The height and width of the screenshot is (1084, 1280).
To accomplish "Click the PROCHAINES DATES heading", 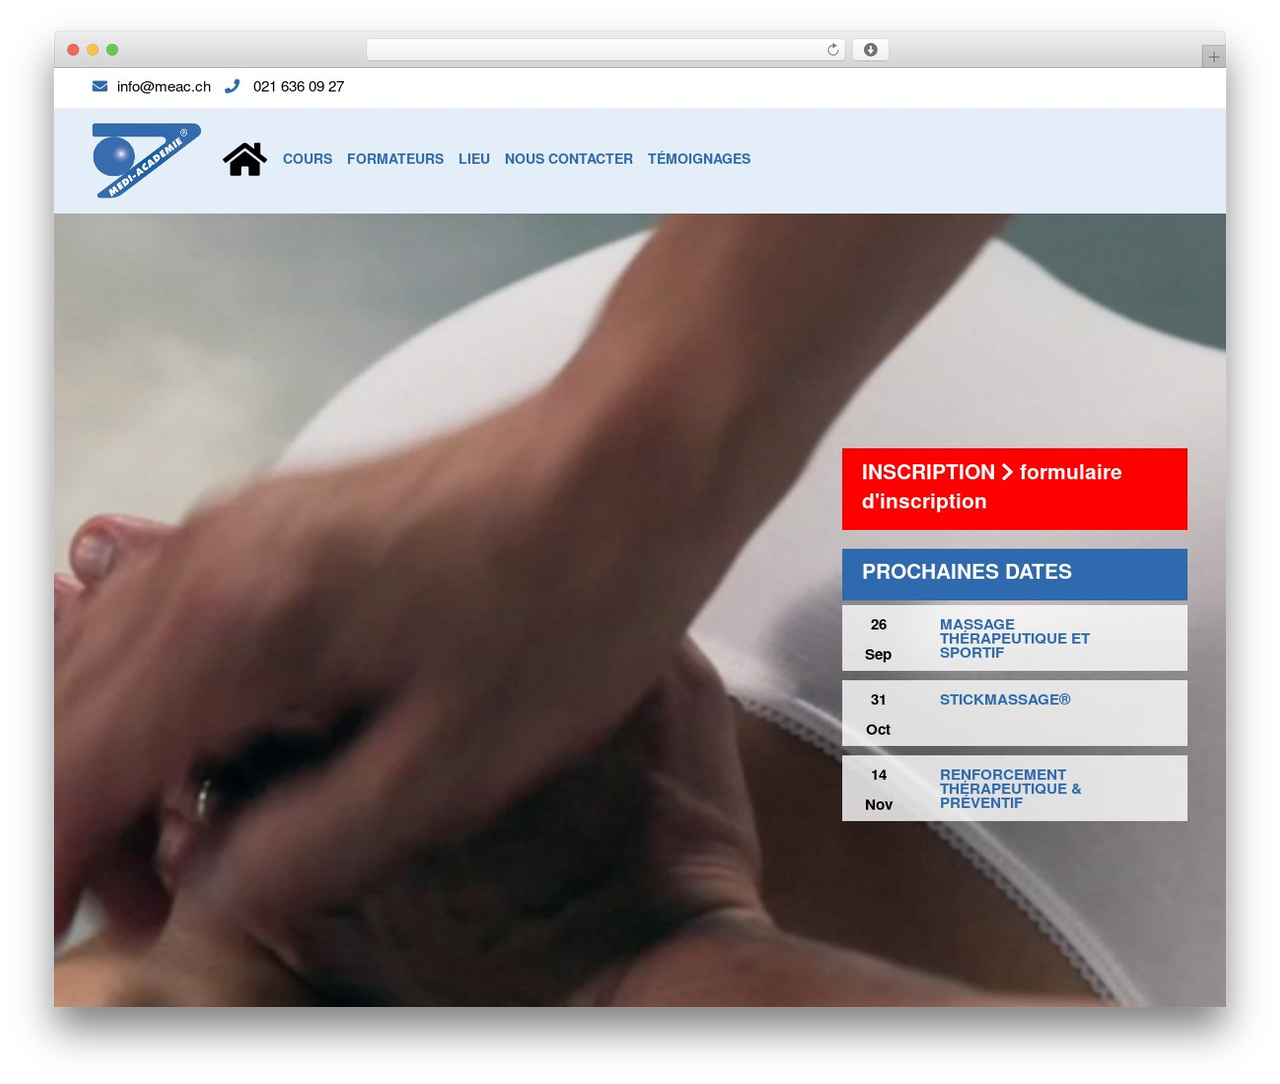I will 967,572.
